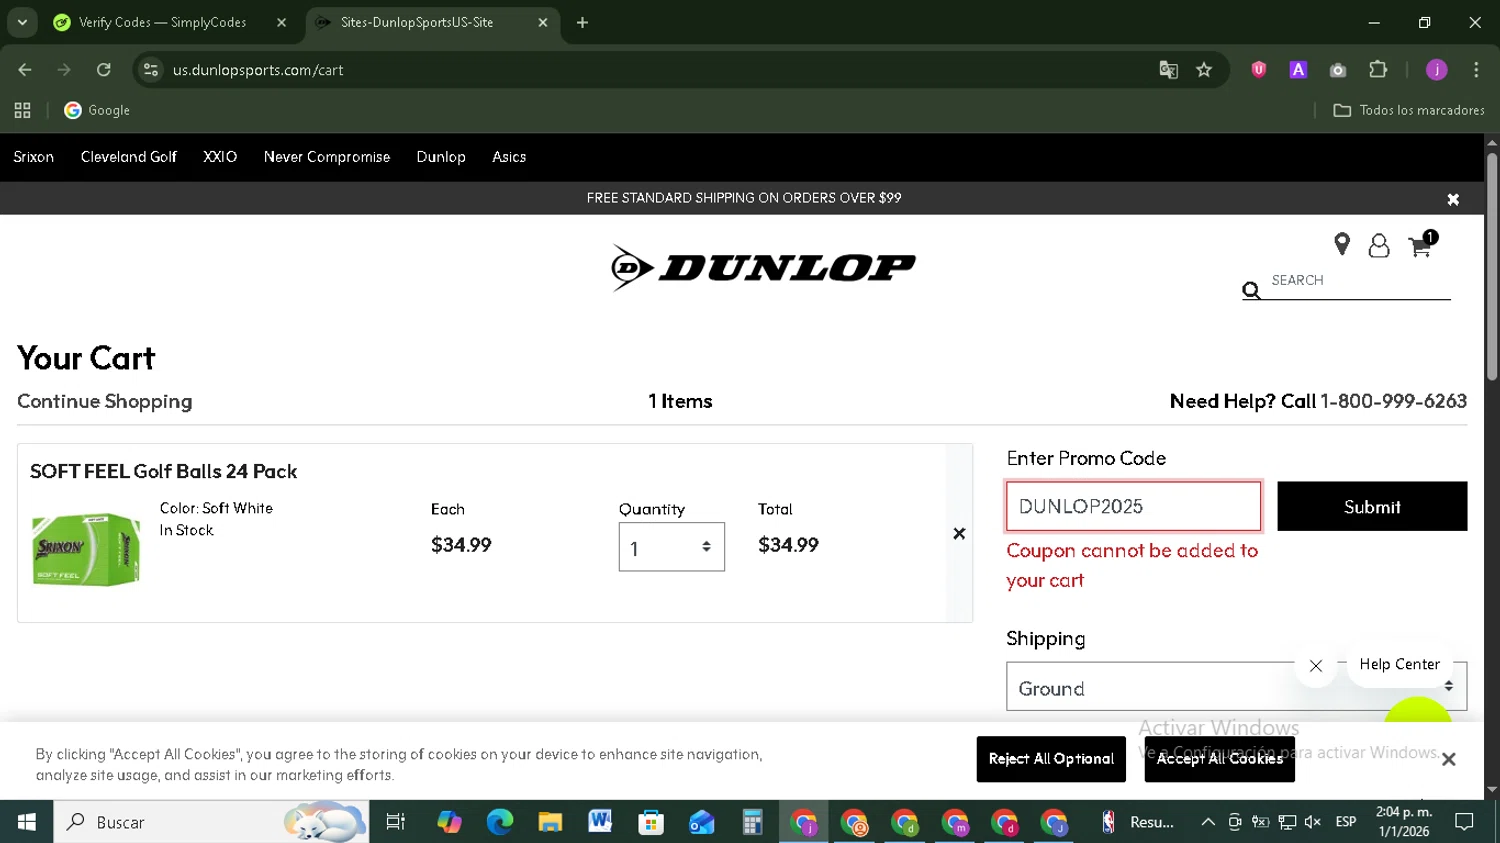1500x843 pixels.
Task: Open Task View on the taskbar
Action: [396, 822]
